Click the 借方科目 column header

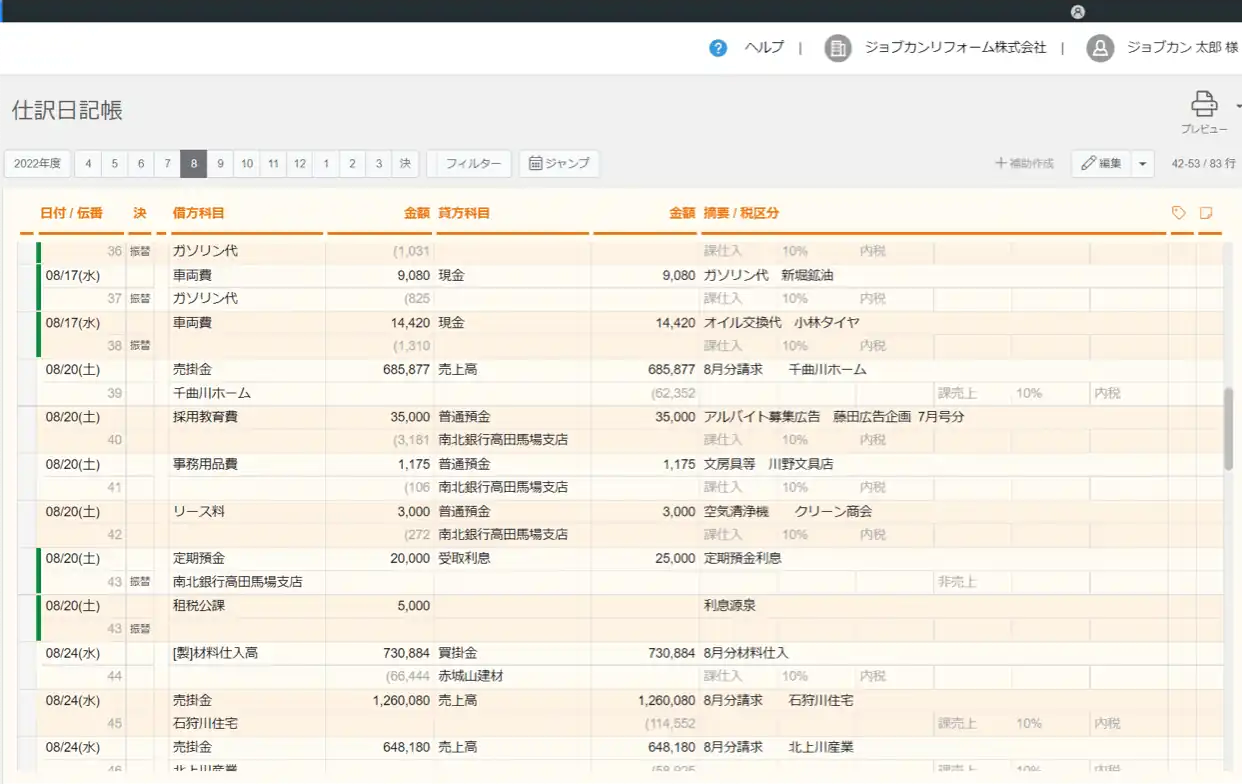pos(198,213)
